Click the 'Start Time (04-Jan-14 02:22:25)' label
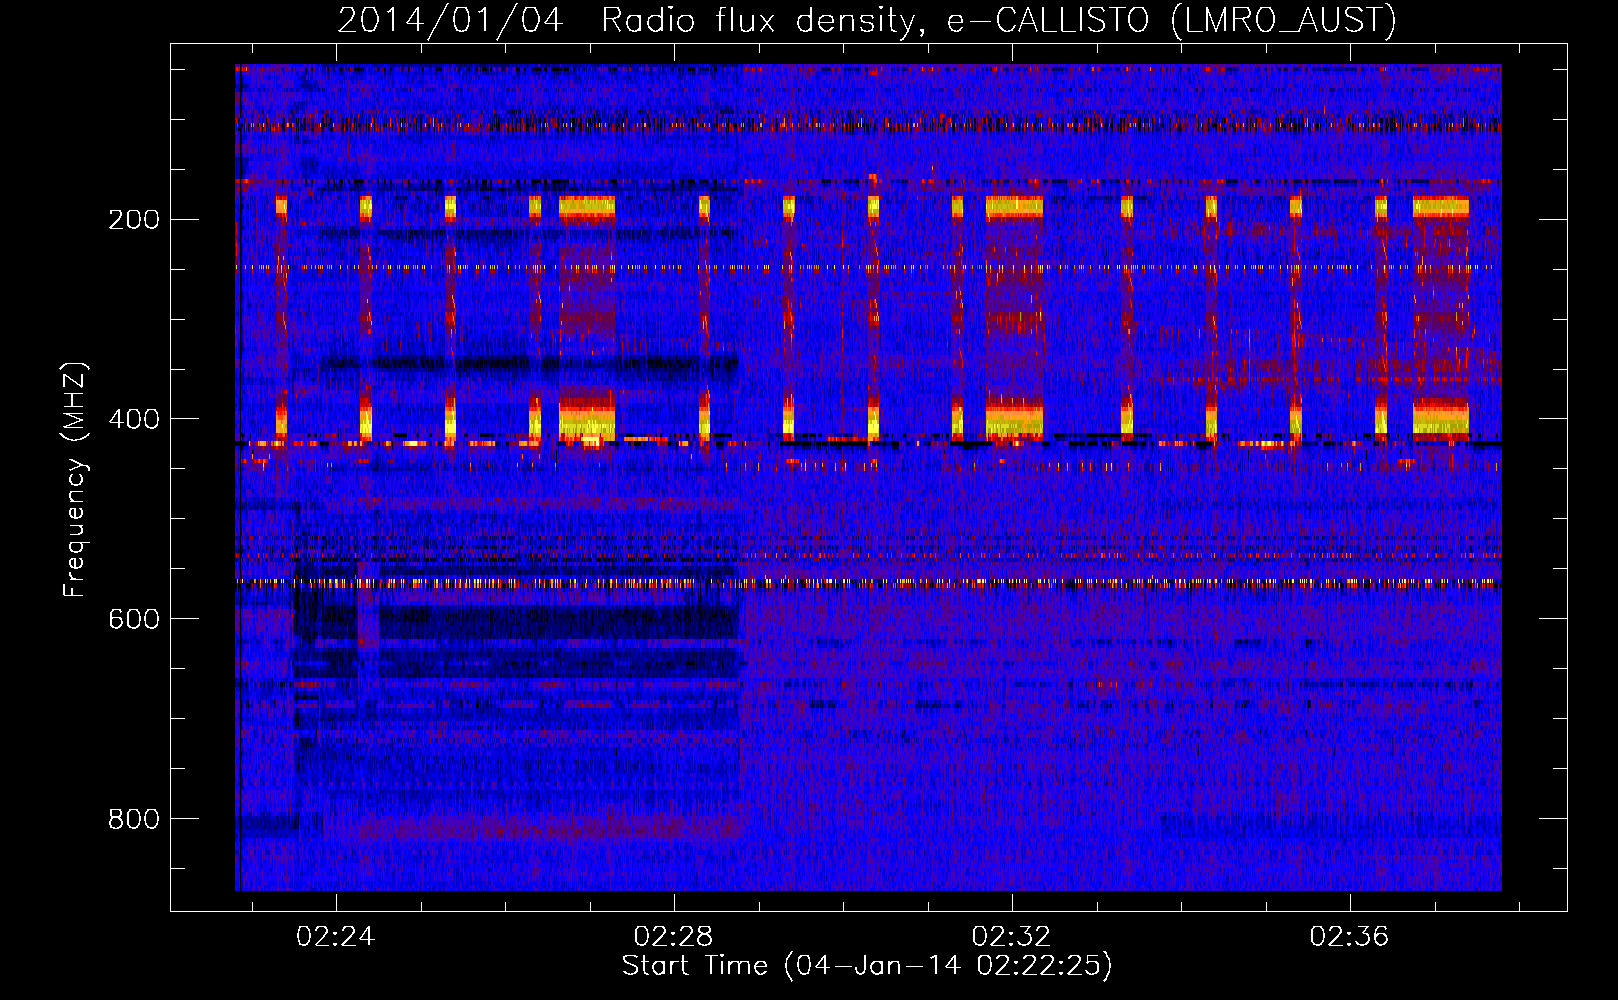 click(867, 966)
